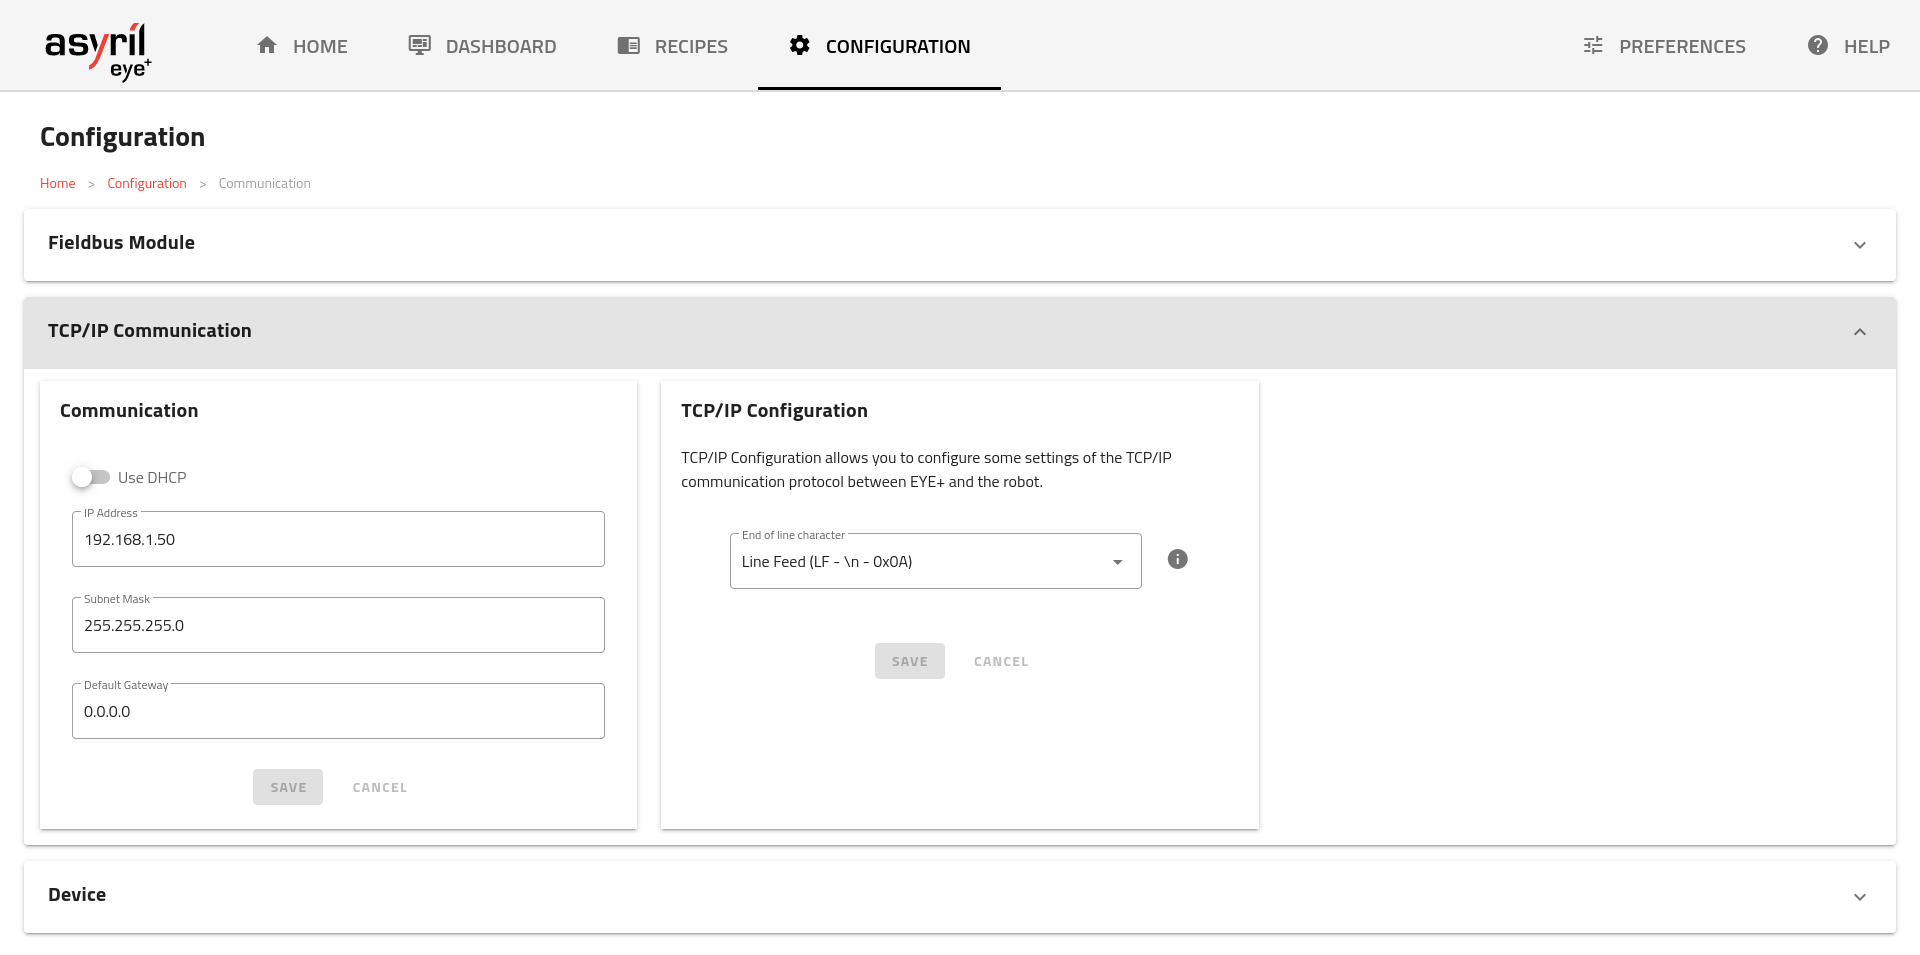Enable the Use DHCP toggle
This screenshot has height=955, width=1920.
90,478
